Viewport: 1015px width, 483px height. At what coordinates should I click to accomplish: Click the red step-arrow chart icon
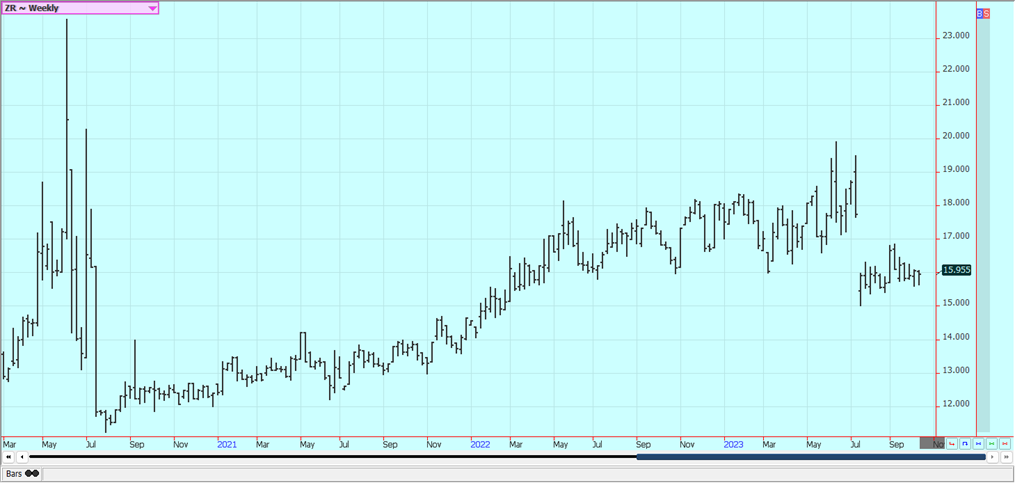(x=952, y=444)
